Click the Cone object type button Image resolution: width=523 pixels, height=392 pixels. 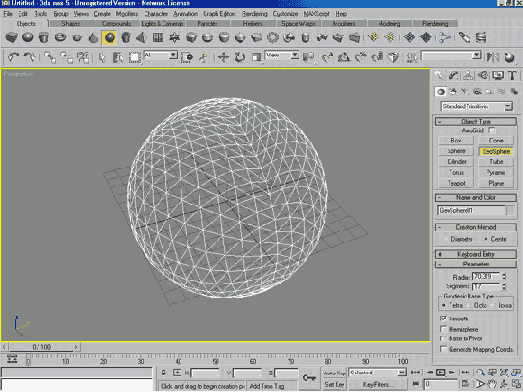pos(496,140)
